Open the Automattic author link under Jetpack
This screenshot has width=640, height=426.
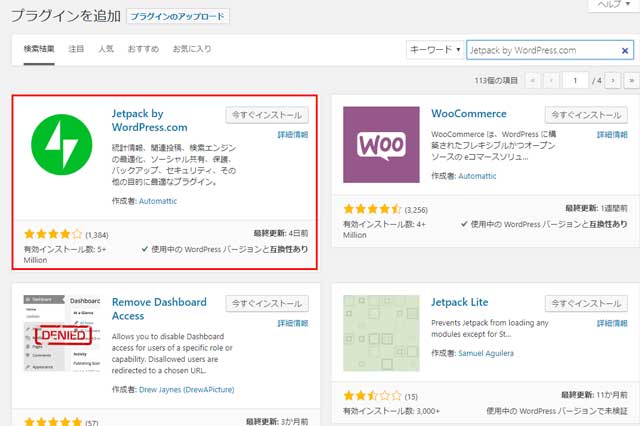click(x=158, y=201)
